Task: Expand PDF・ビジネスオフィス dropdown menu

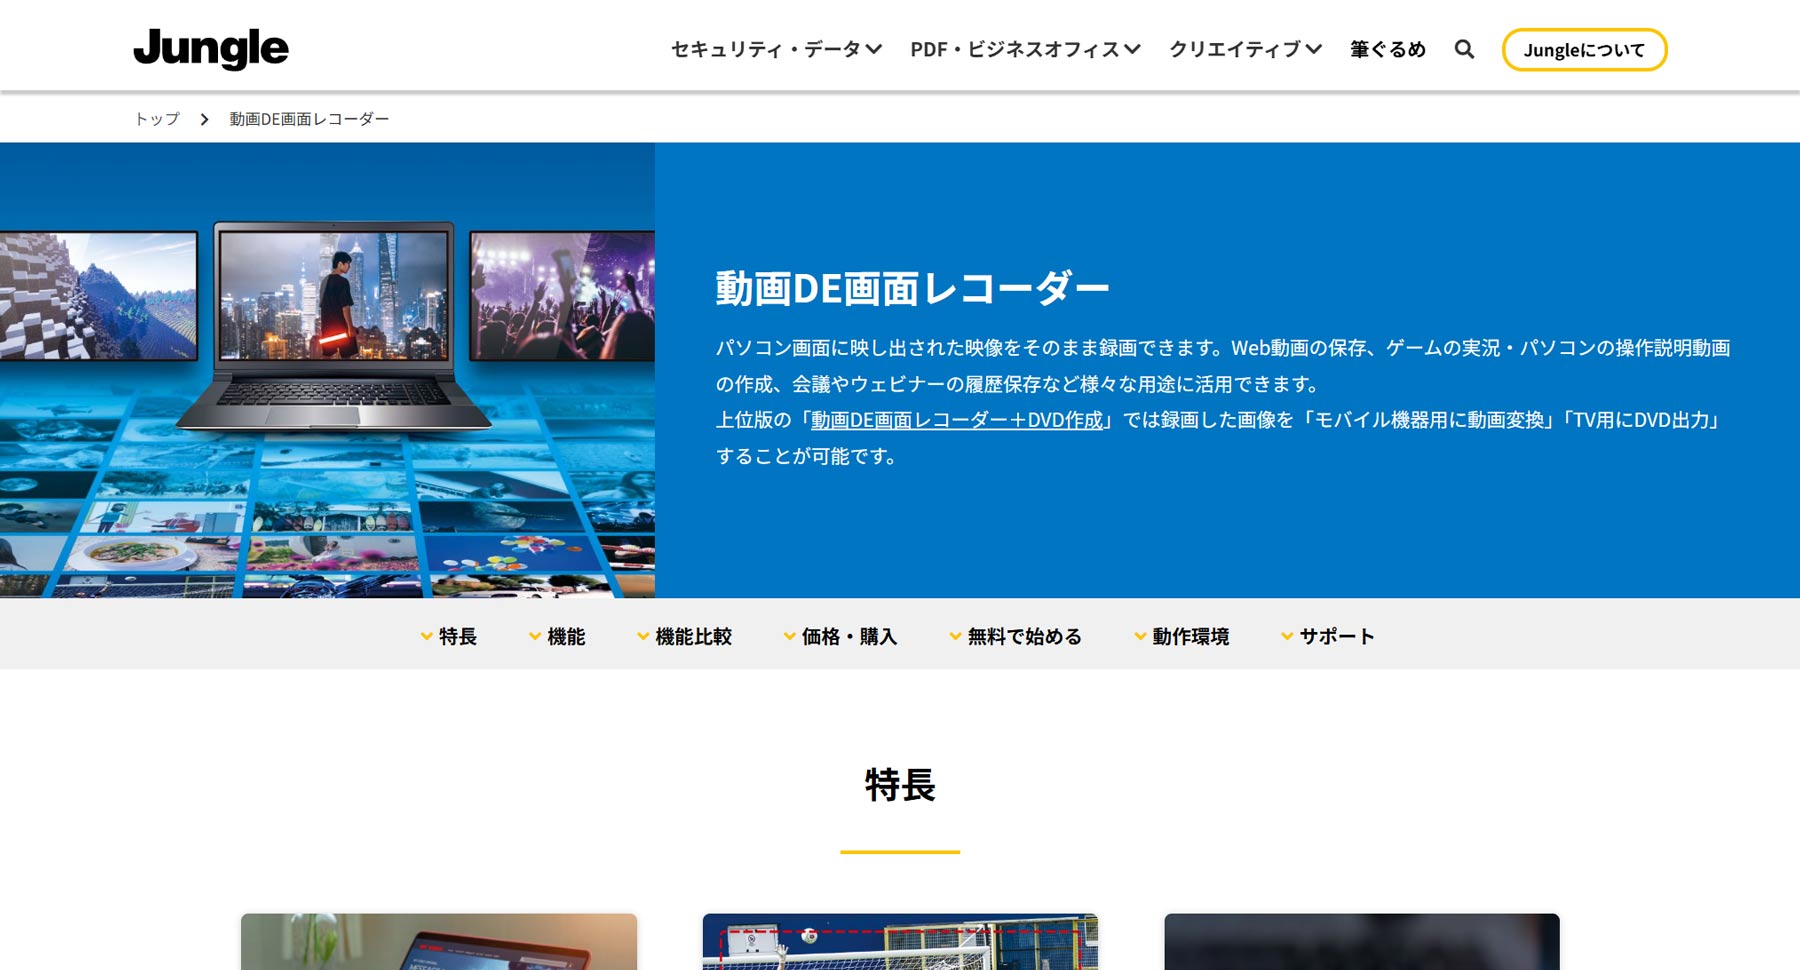Action: [x=1025, y=49]
